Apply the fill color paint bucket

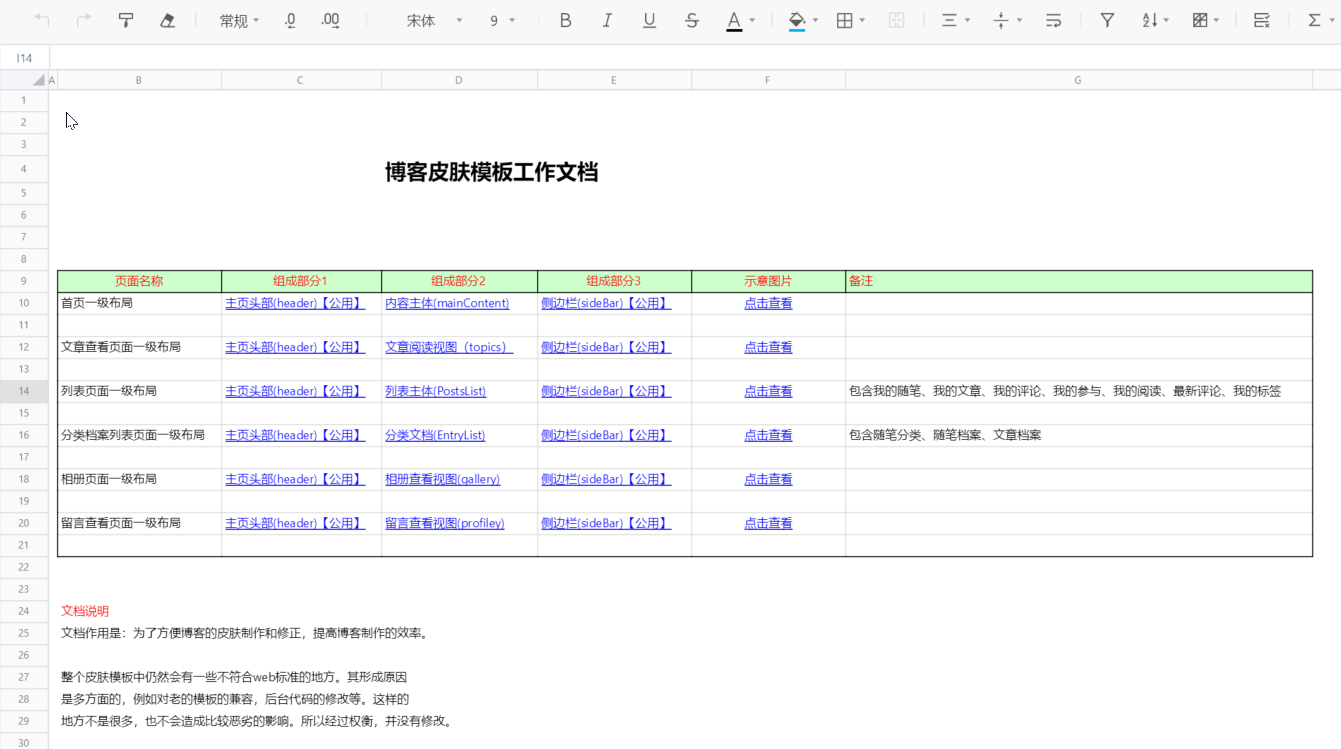coord(797,20)
